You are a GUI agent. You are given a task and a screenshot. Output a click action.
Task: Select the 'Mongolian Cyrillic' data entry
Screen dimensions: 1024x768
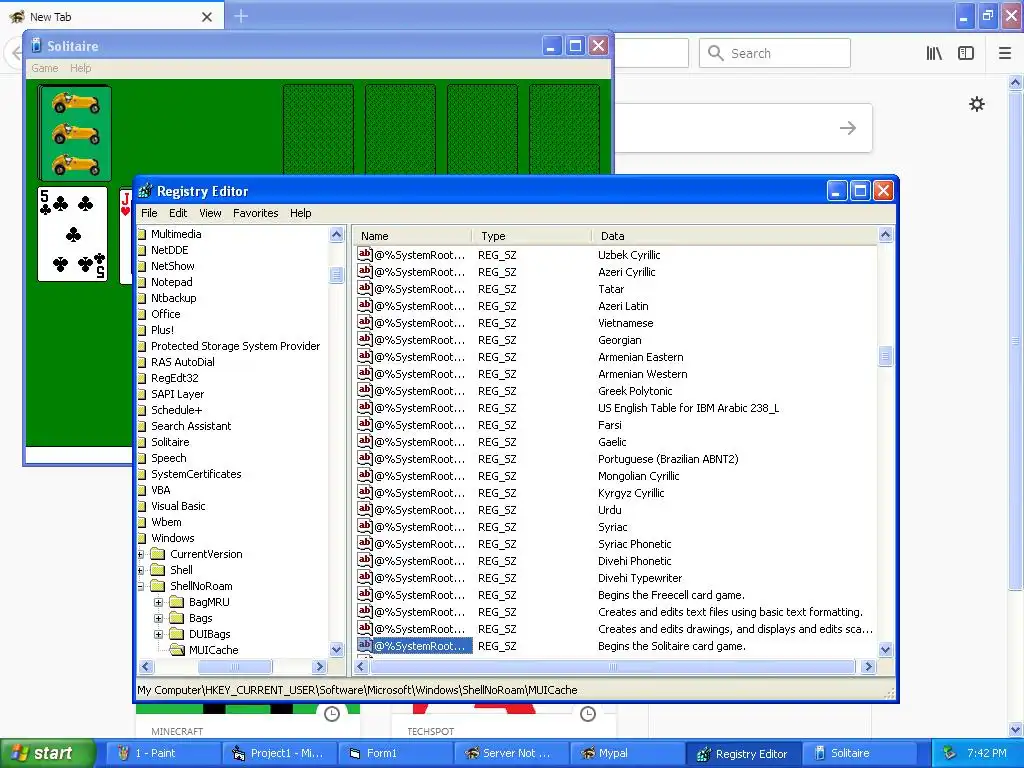tap(639, 476)
